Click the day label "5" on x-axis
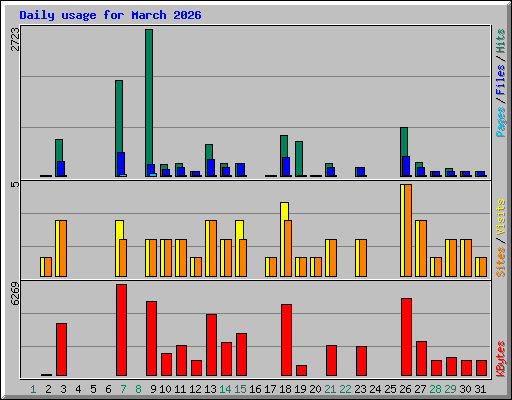Image resolution: width=512 pixels, height=400 pixels. pos(93,389)
